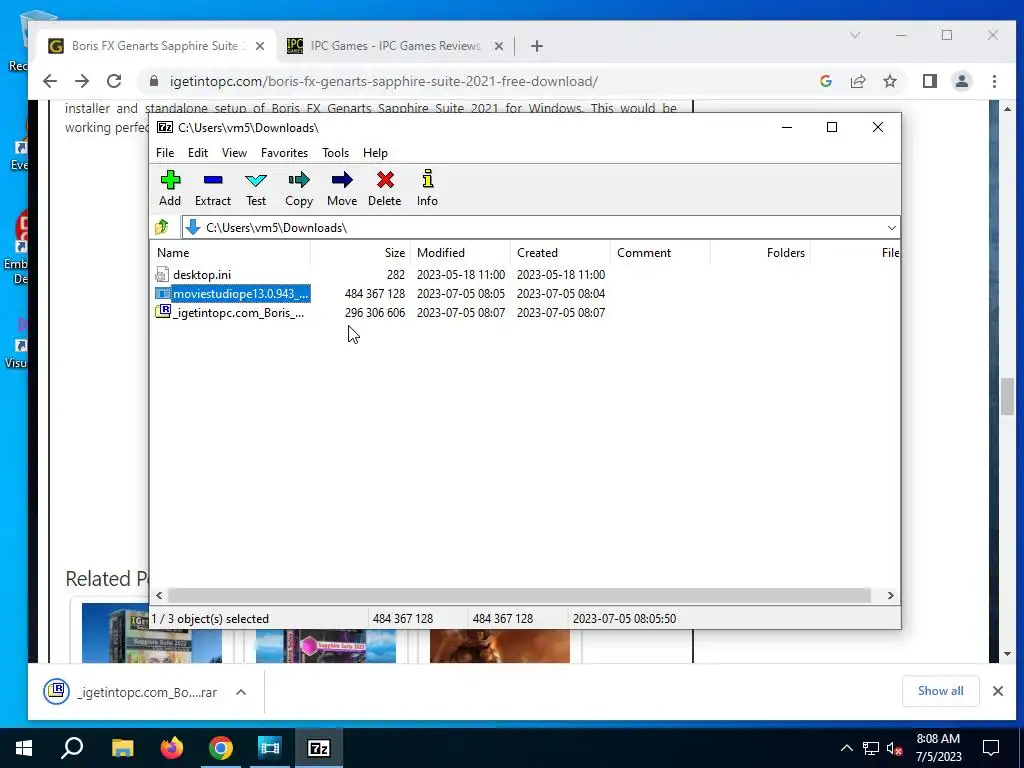Sort by the Modified column header

[460, 253]
